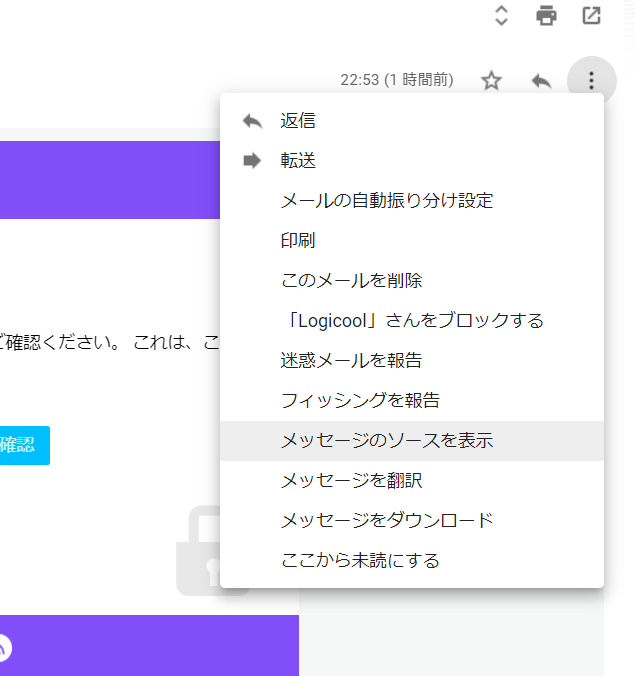Choose フィッシングを報告
The height and width of the screenshot is (676, 635).
tap(412, 401)
